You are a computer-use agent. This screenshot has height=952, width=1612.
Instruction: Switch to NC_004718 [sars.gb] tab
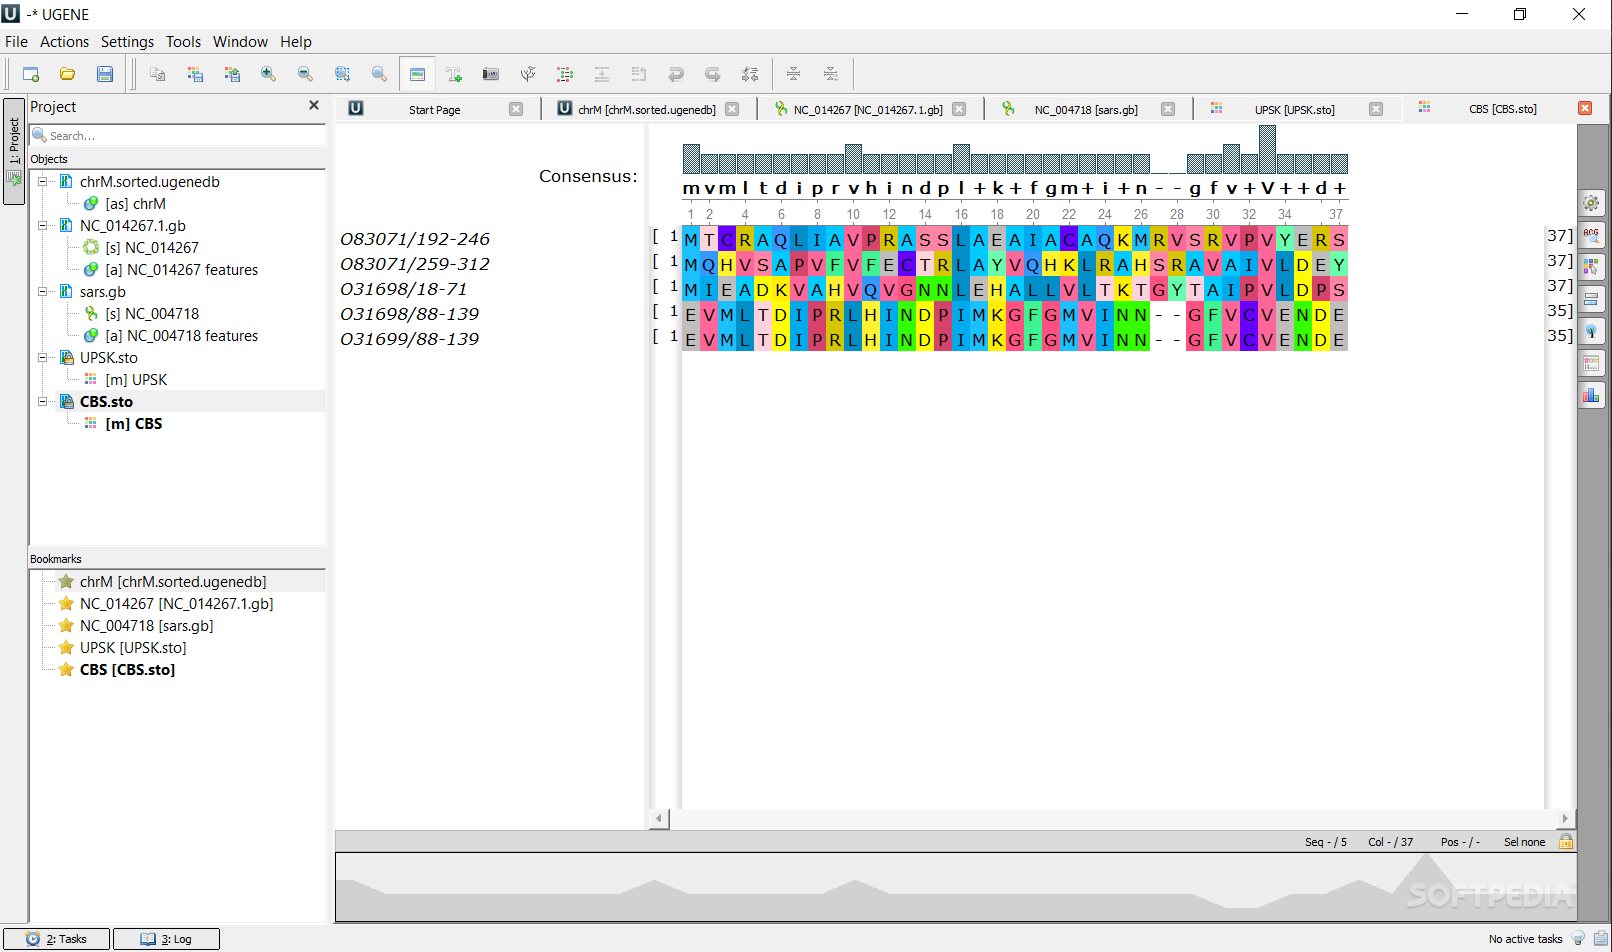click(1086, 110)
